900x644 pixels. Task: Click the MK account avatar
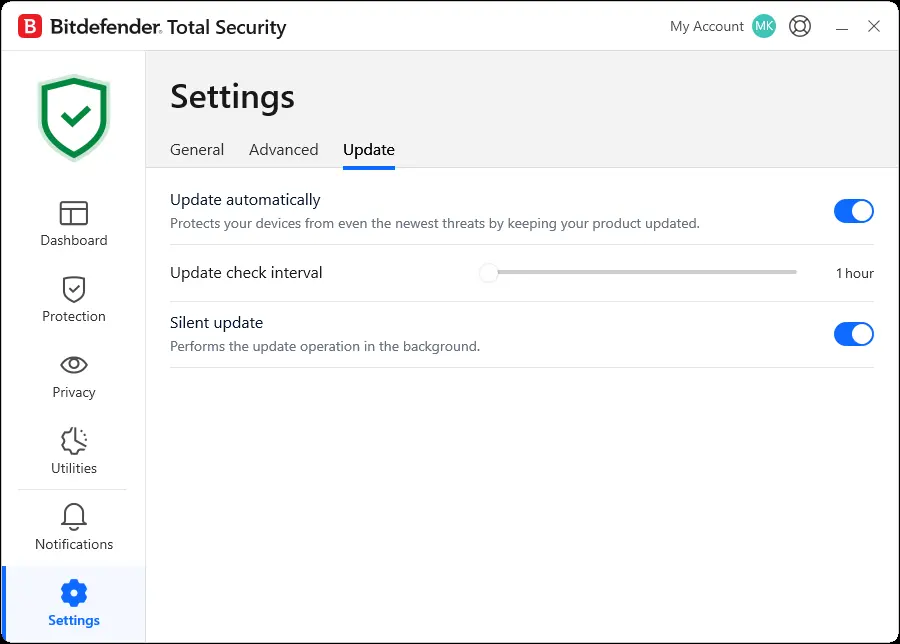tap(764, 26)
